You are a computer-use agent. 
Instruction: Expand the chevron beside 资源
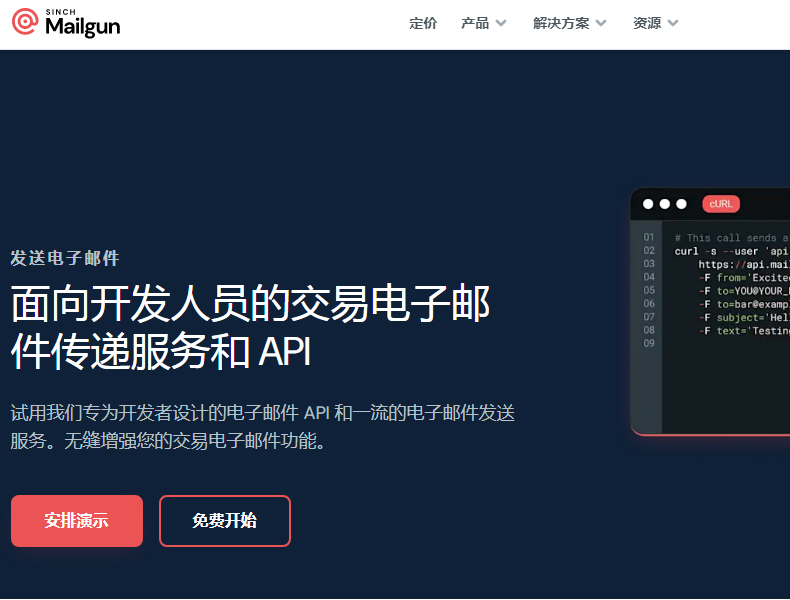click(673, 23)
